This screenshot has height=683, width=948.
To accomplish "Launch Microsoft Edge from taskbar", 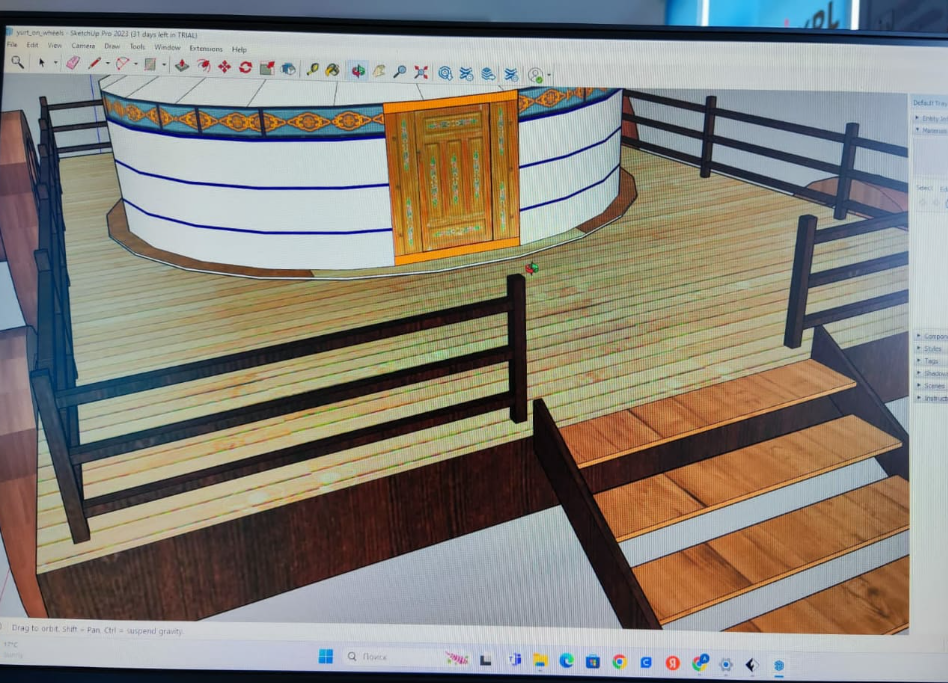I will 567,661.
